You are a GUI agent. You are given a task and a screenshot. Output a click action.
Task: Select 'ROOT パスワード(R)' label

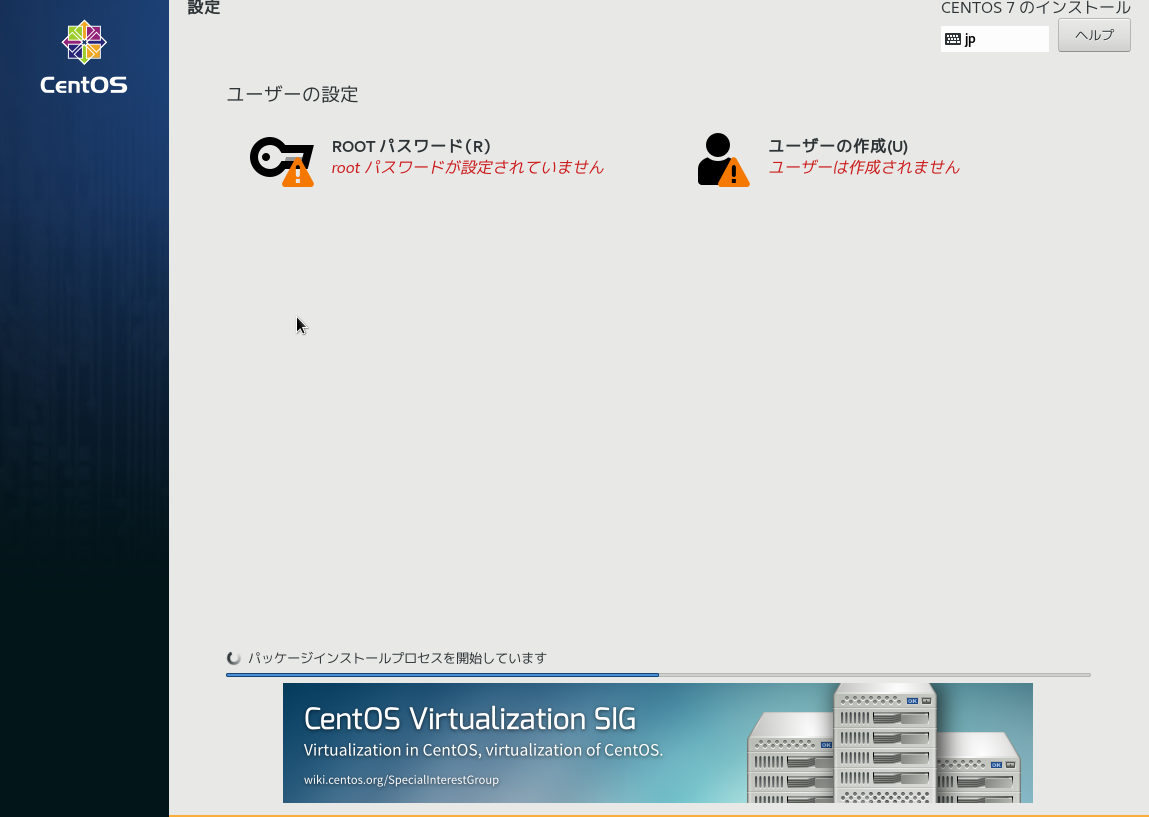click(x=411, y=146)
